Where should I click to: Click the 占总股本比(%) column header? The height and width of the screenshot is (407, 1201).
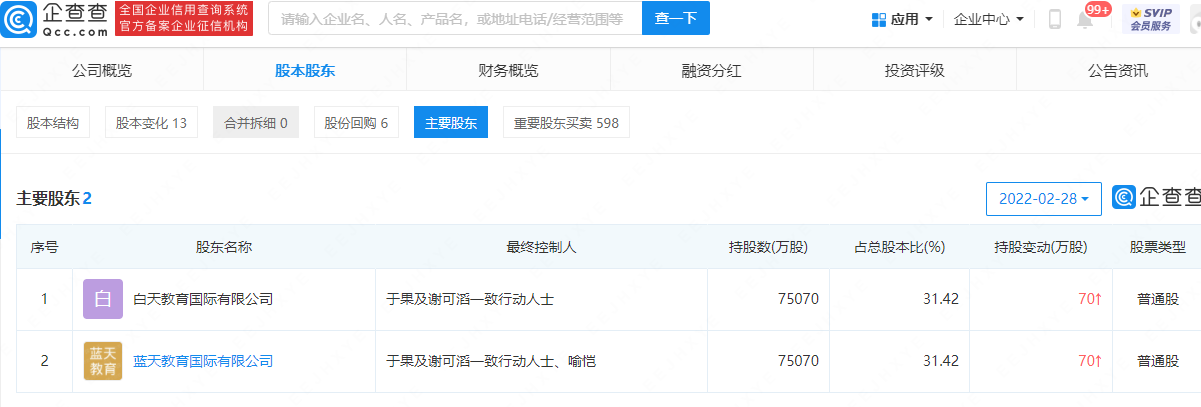(x=899, y=246)
